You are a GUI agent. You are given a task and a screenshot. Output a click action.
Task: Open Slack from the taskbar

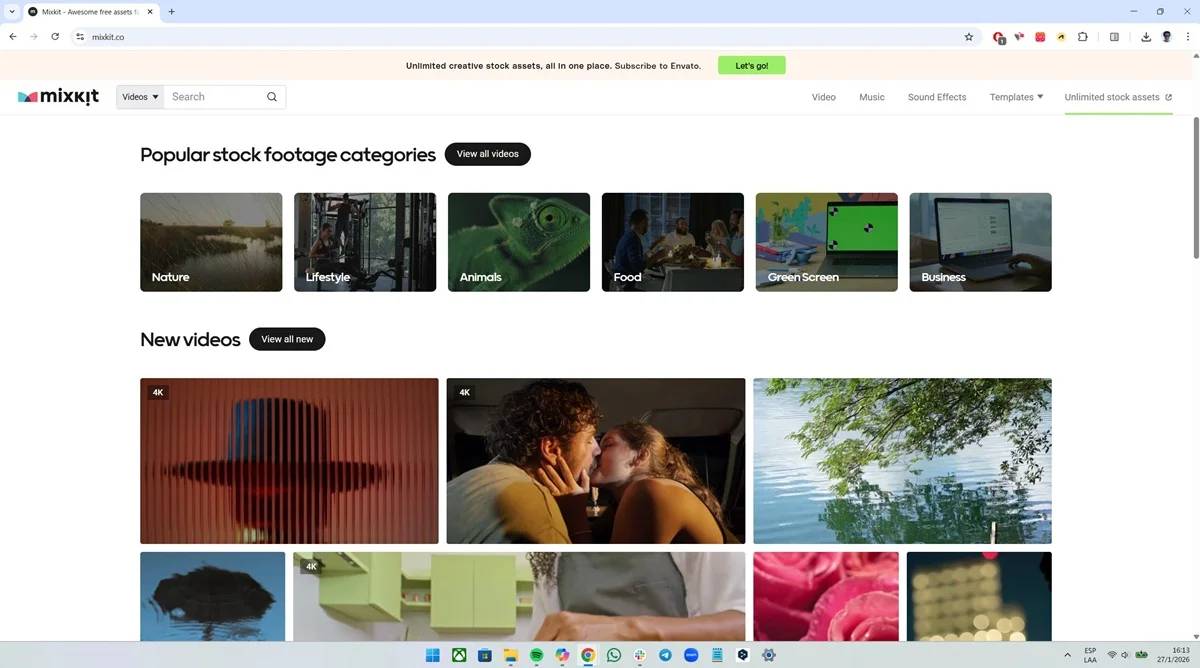click(640, 655)
